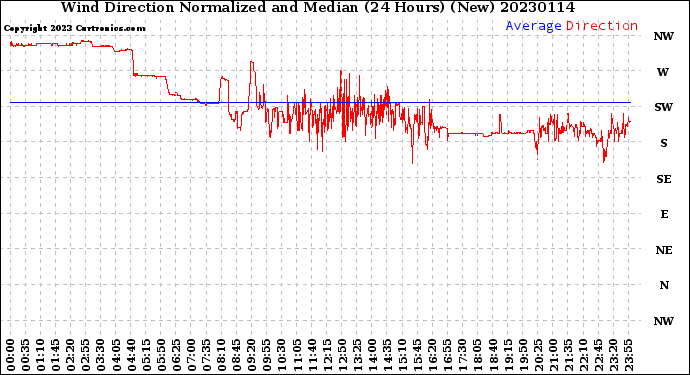The height and width of the screenshot is (375, 690).
Task: Click the "02:55" time axis label
Action: [86, 355]
